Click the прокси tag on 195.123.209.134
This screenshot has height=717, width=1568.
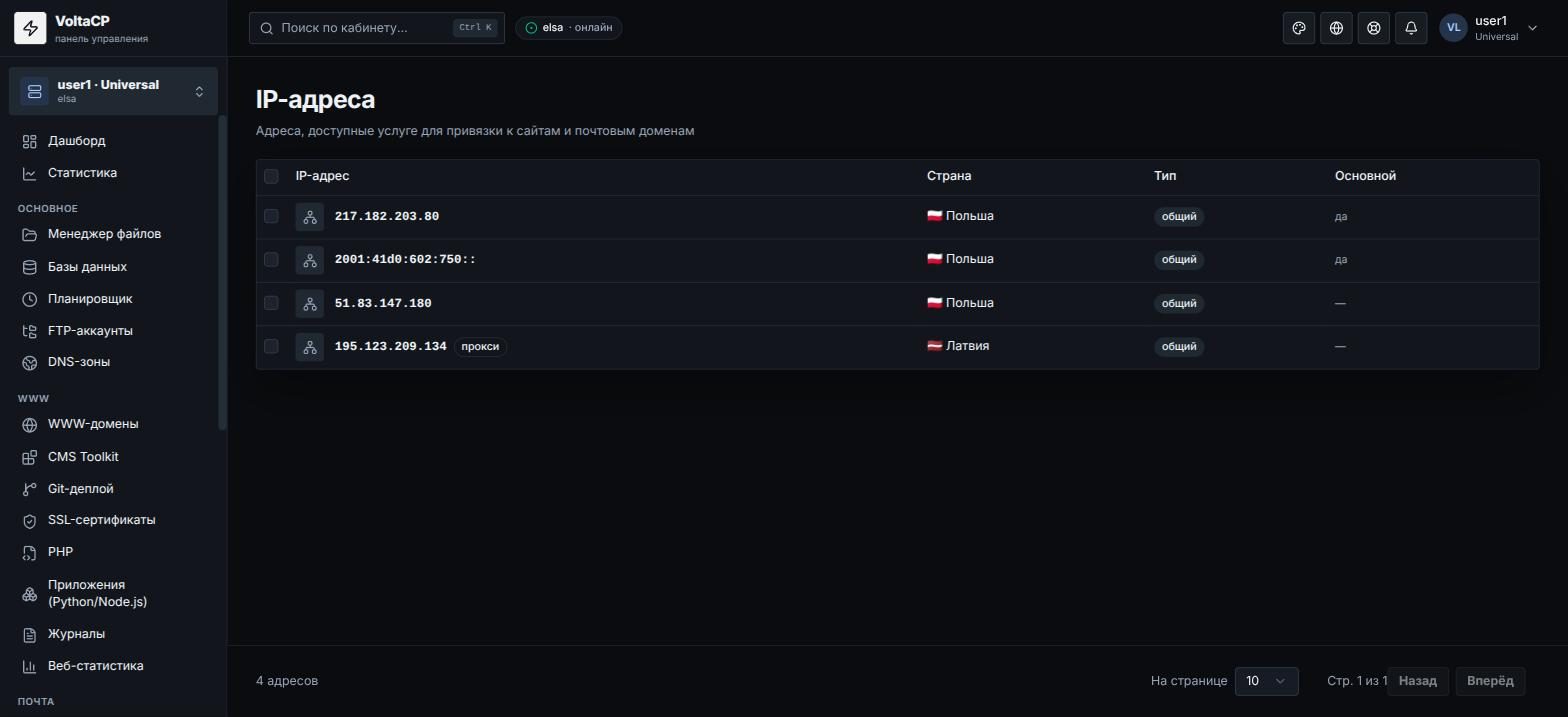pyautogui.click(x=480, y=347)
